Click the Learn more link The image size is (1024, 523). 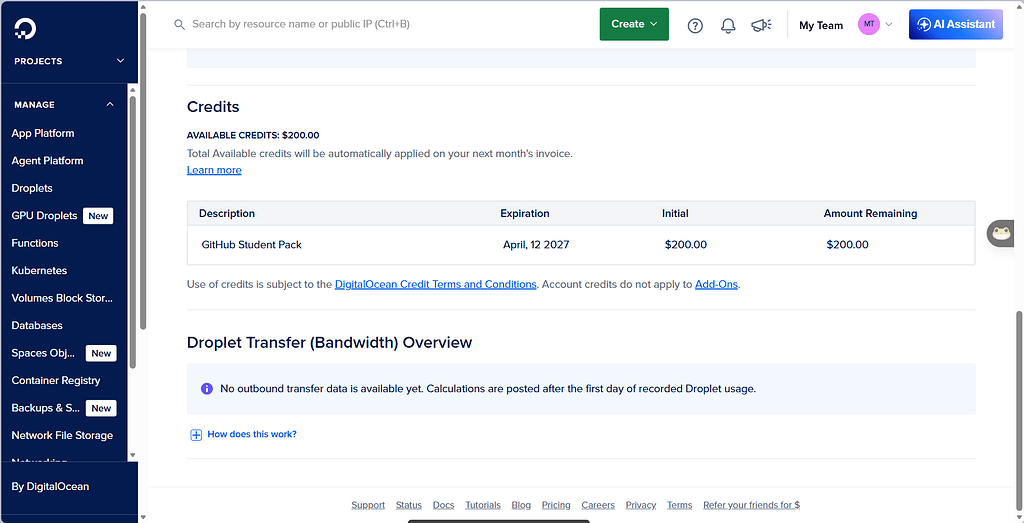coord(214,170)
